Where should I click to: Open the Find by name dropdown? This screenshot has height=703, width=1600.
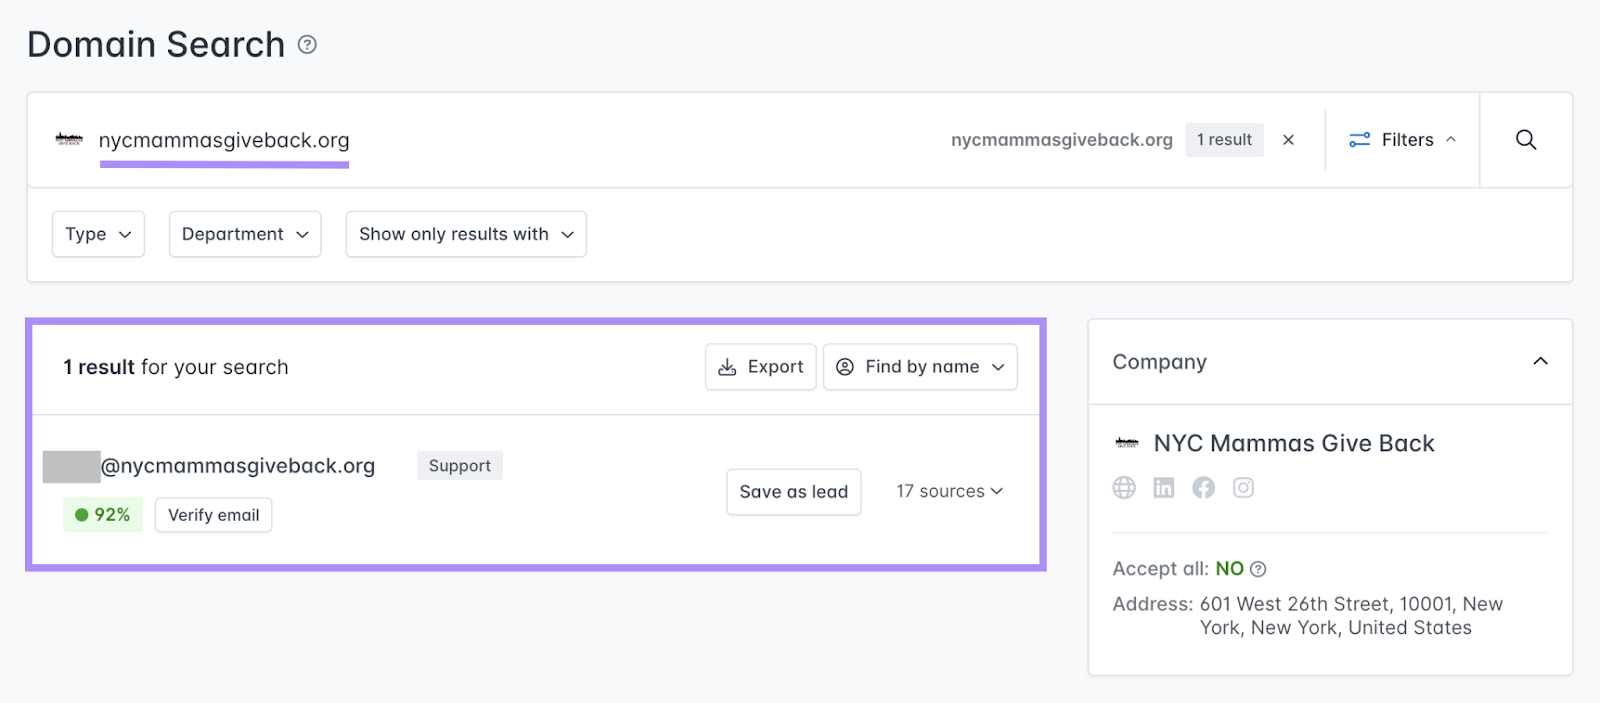(920, 367)
